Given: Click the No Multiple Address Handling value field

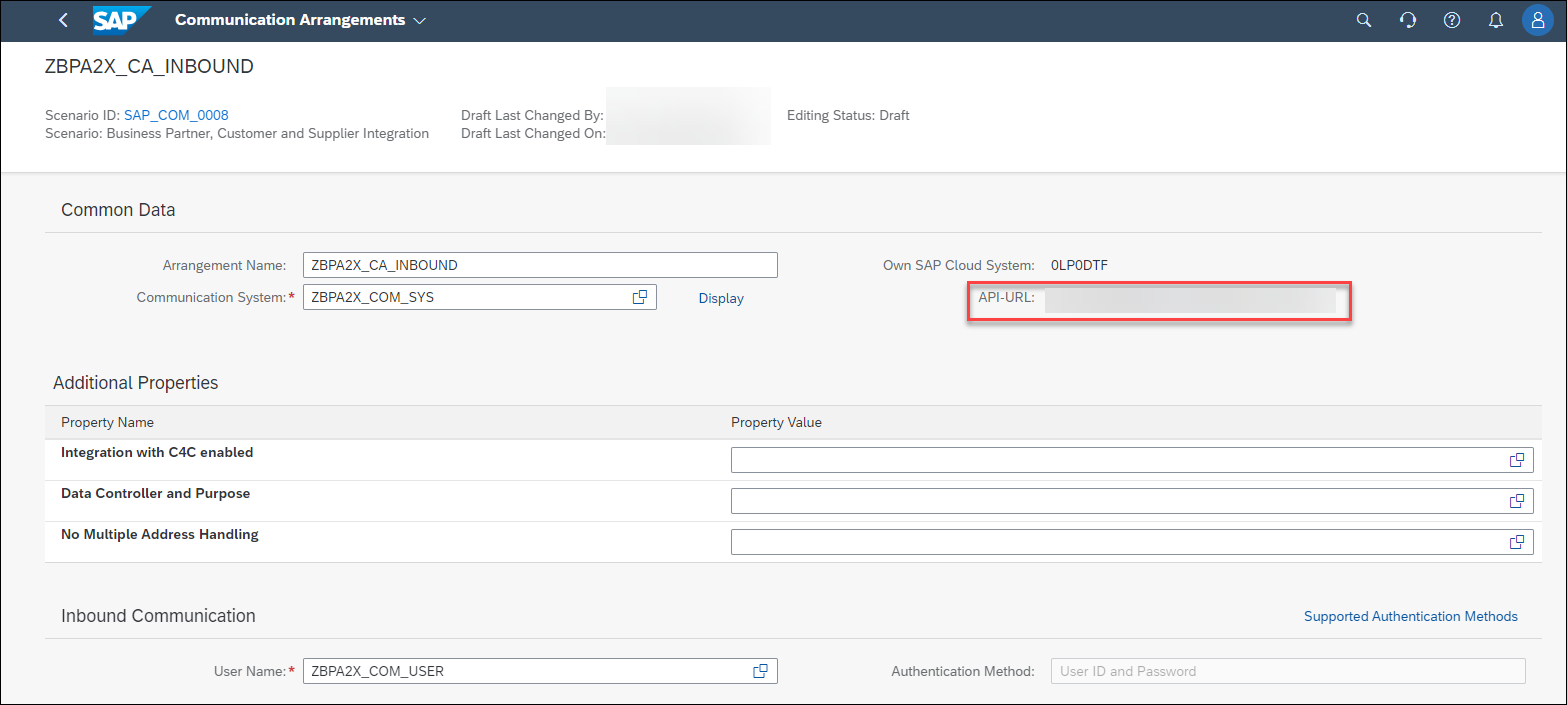Looking at the screenshot, I should point(1132,542).
